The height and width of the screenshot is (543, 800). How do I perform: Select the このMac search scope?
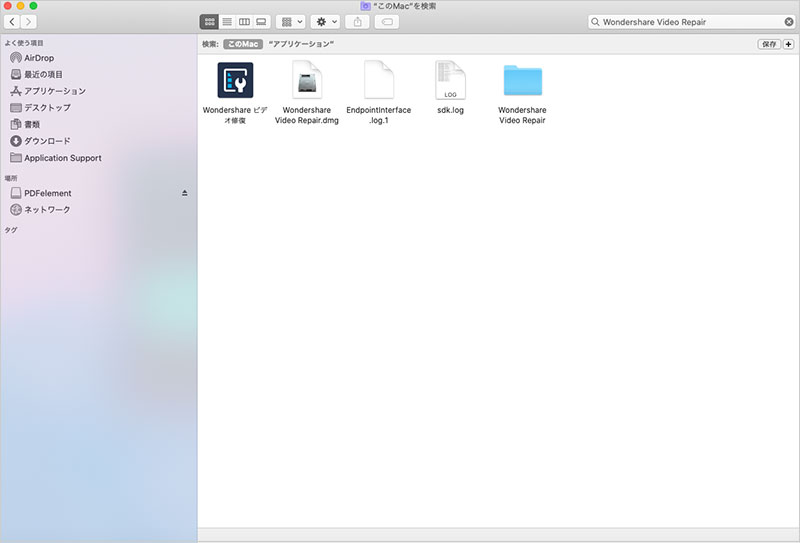(x=242, y=44)
